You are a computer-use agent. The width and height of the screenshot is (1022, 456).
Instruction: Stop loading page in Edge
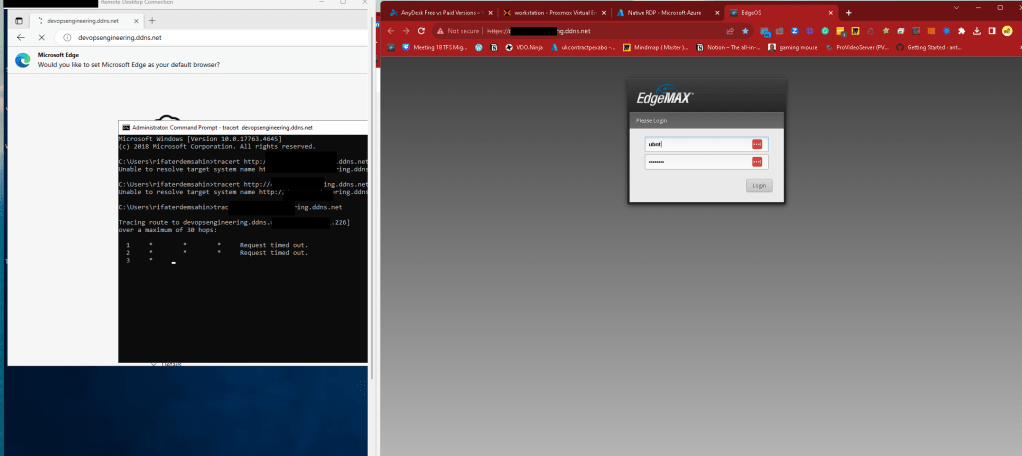click(x=40, y=37)
